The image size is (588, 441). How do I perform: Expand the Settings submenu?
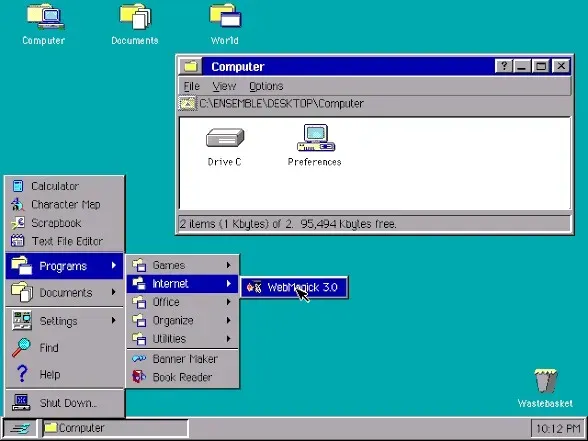coord(64,321)
